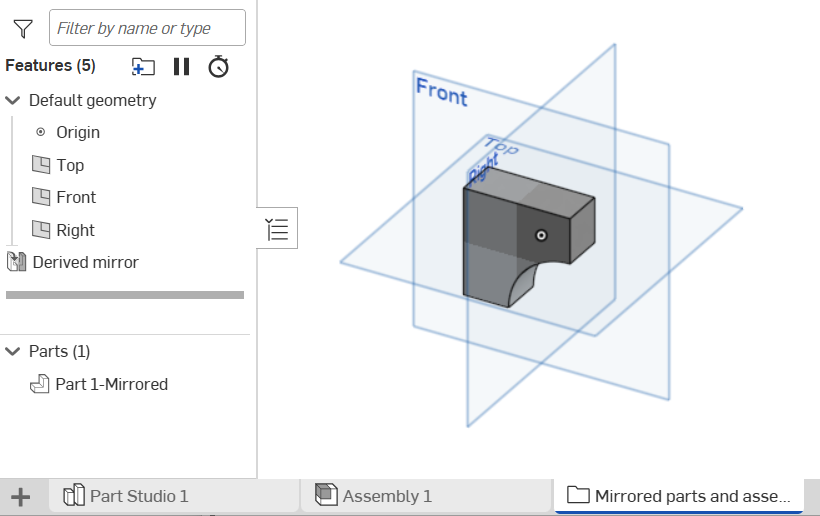Switch to the Part Studio 1 tab

pyautogui.click(x=138, y=496)
